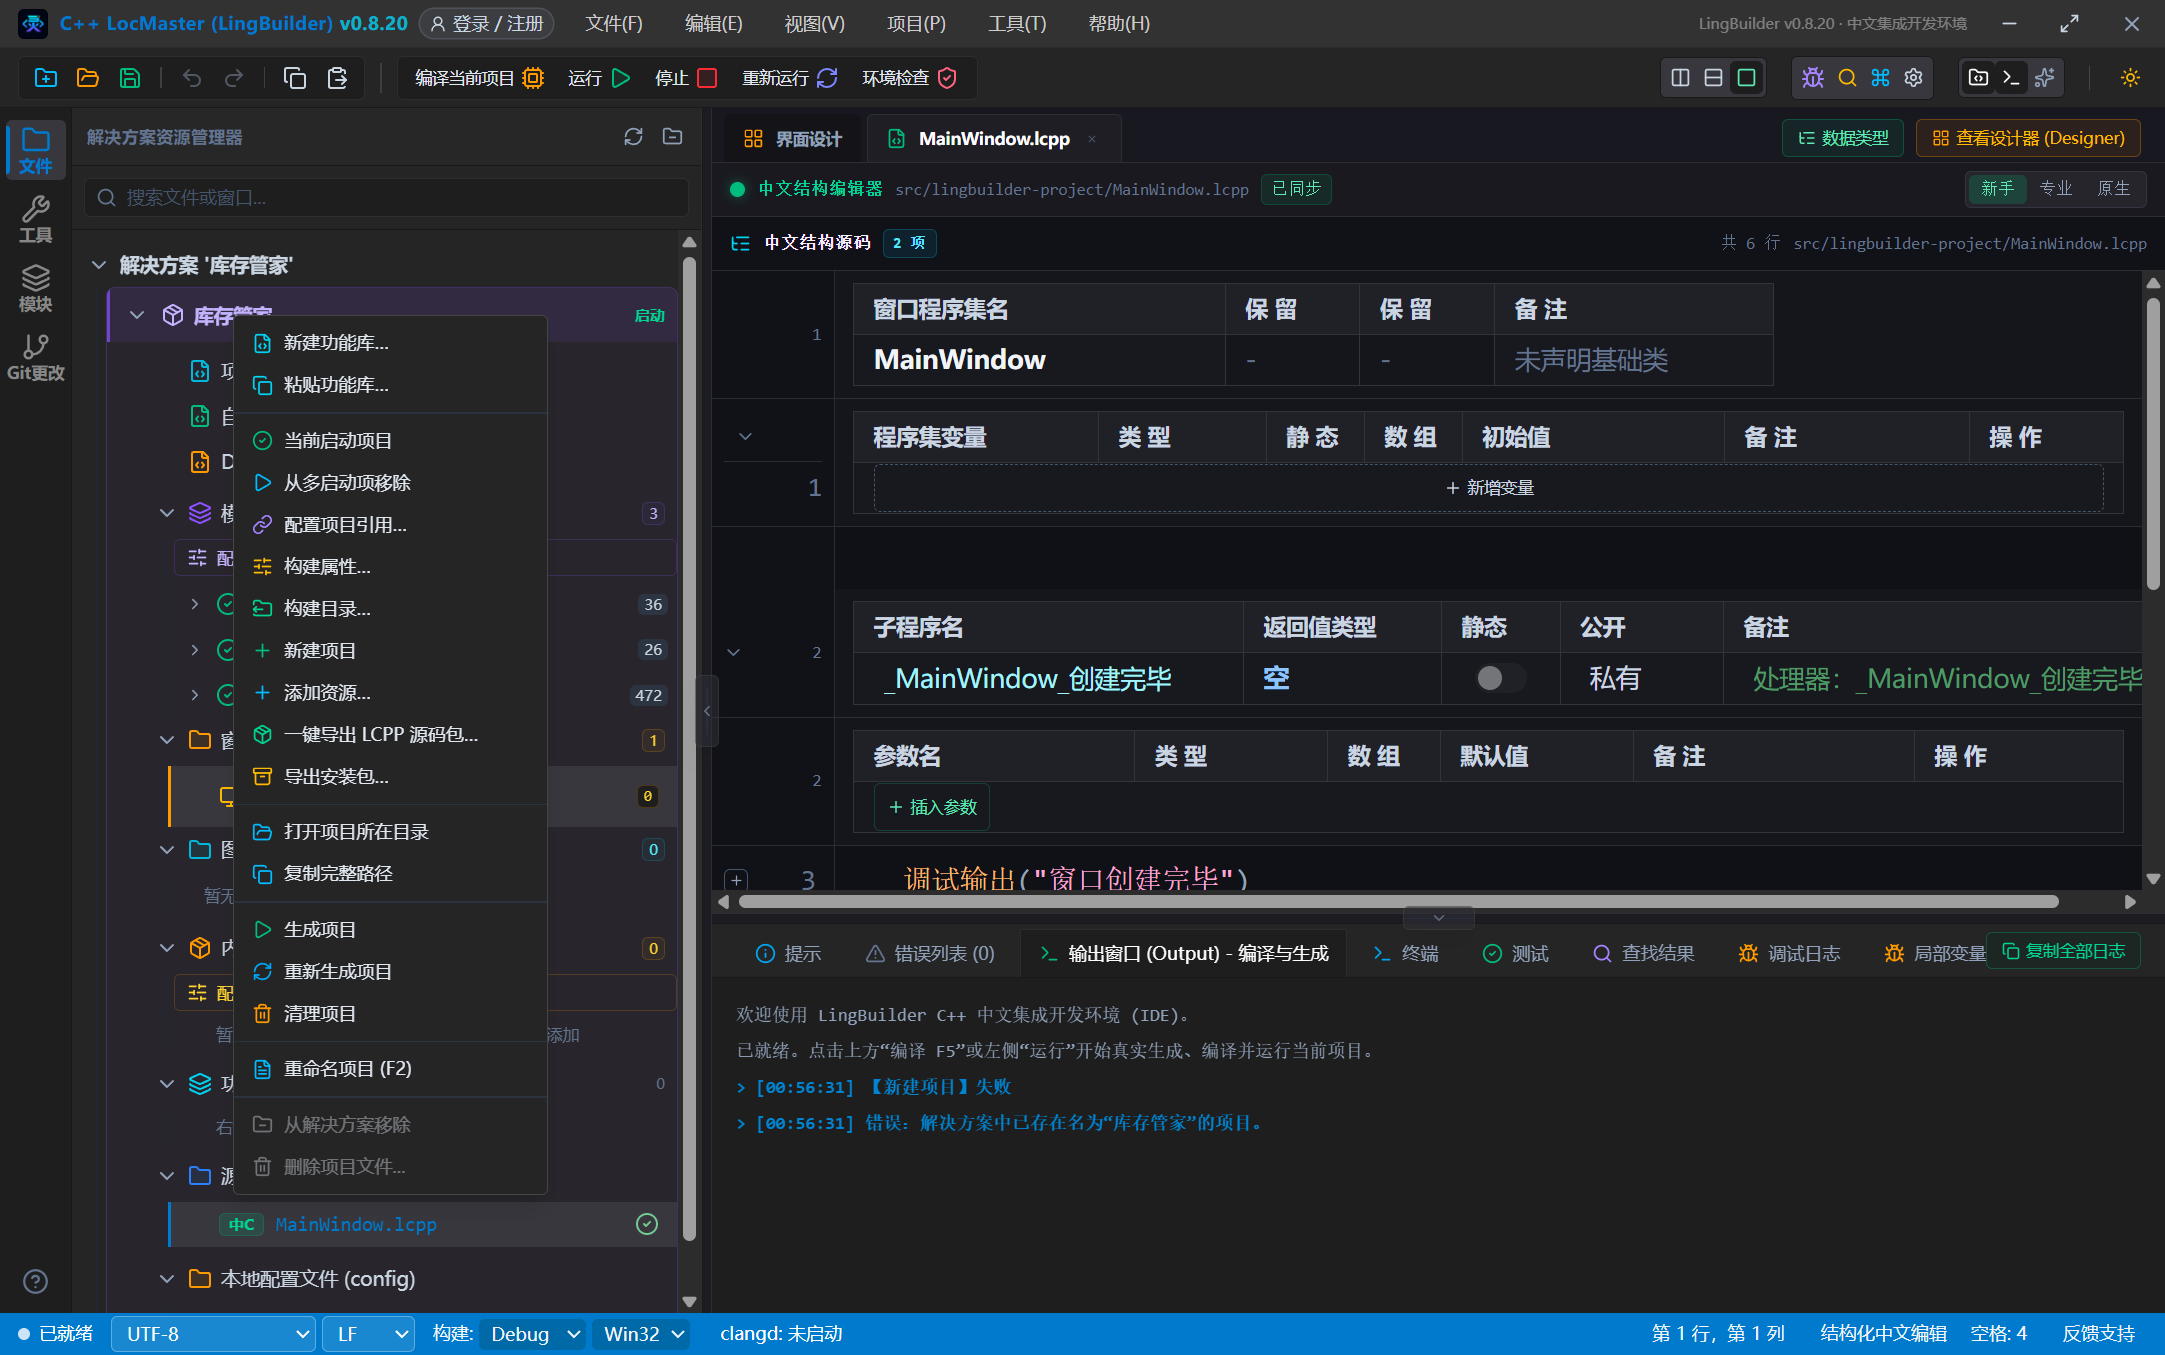Switch editor mode to 专业
The image size is (2165, 1355).
click(2055, 189)
